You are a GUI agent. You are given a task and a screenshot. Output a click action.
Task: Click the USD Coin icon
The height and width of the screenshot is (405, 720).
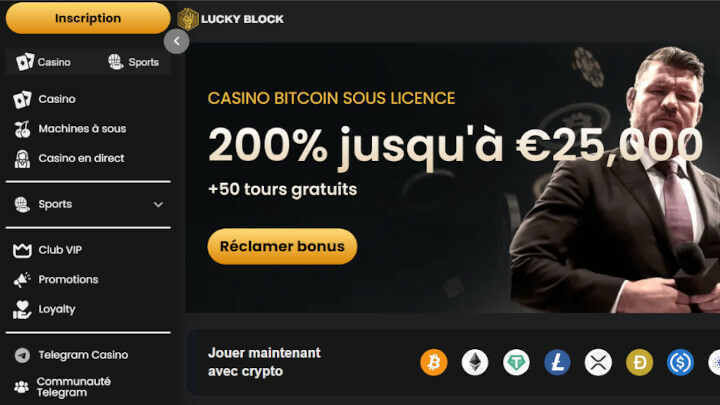[680, 362]
